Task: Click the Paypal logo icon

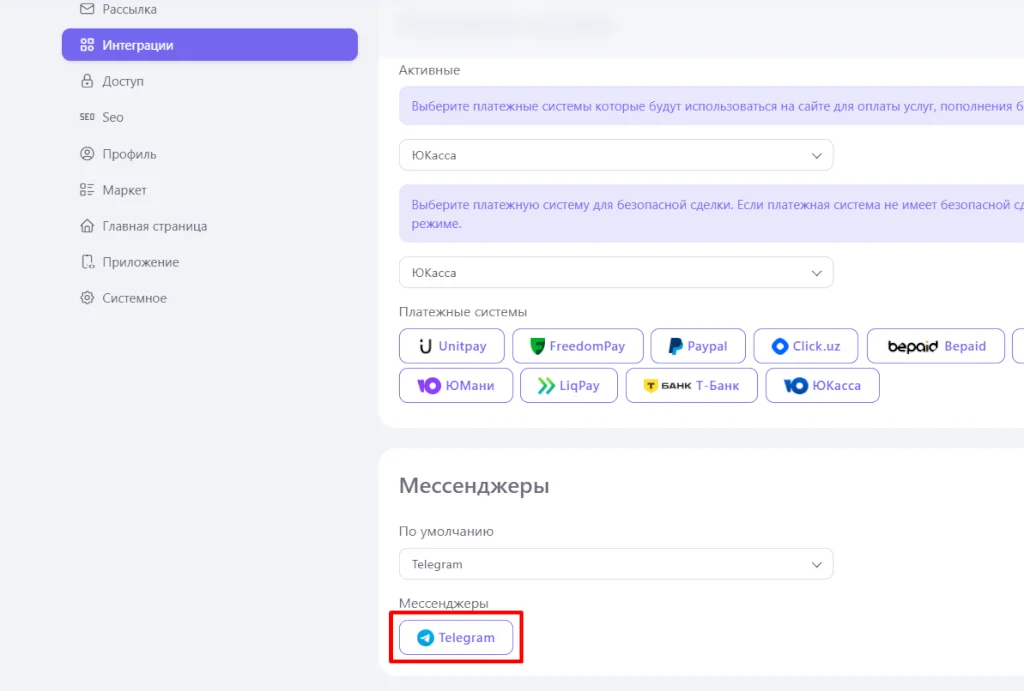Action: point(676,346)
